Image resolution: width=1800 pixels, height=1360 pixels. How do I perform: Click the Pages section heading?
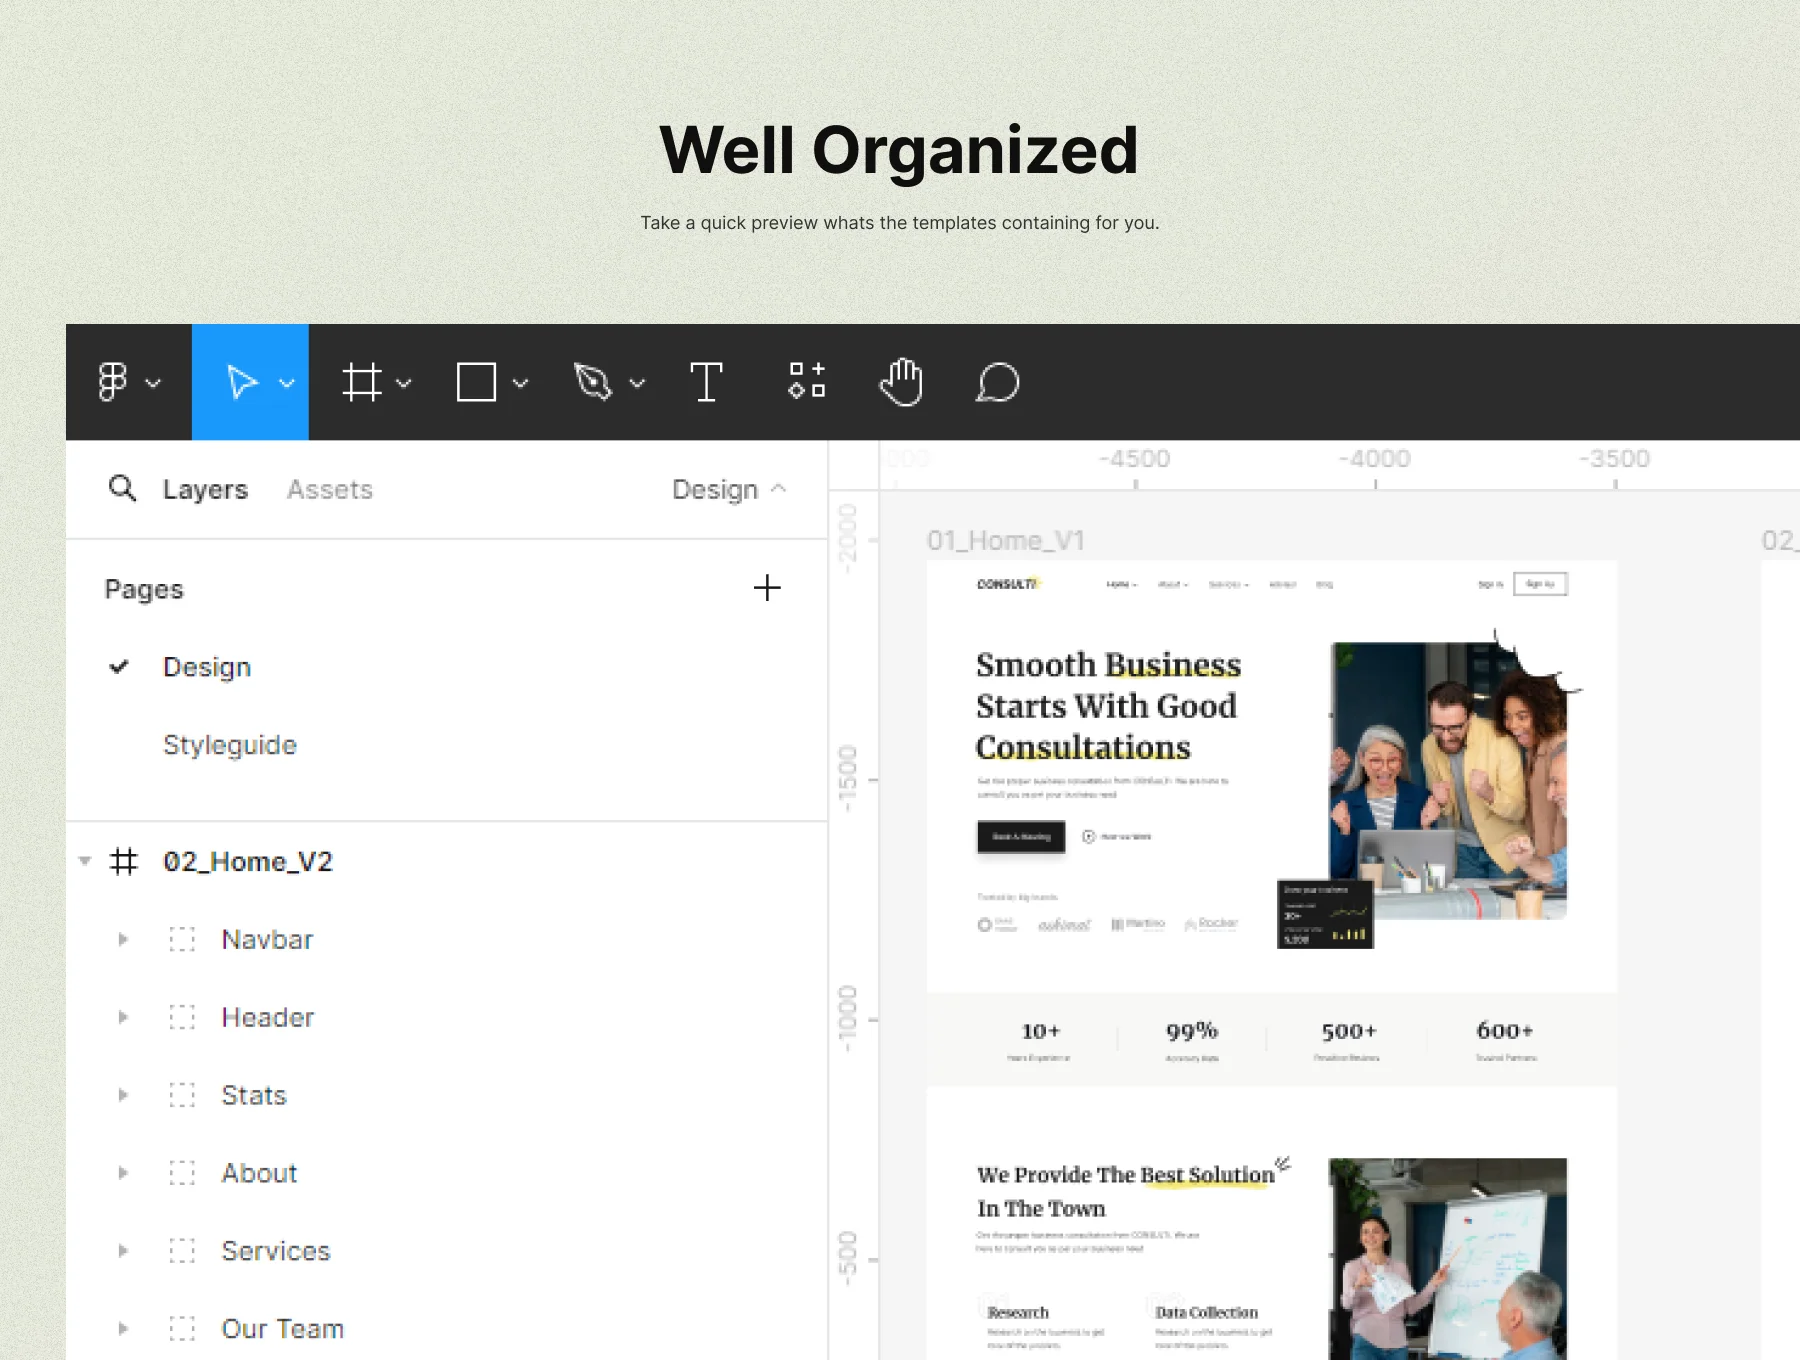(x=144, y=589)
